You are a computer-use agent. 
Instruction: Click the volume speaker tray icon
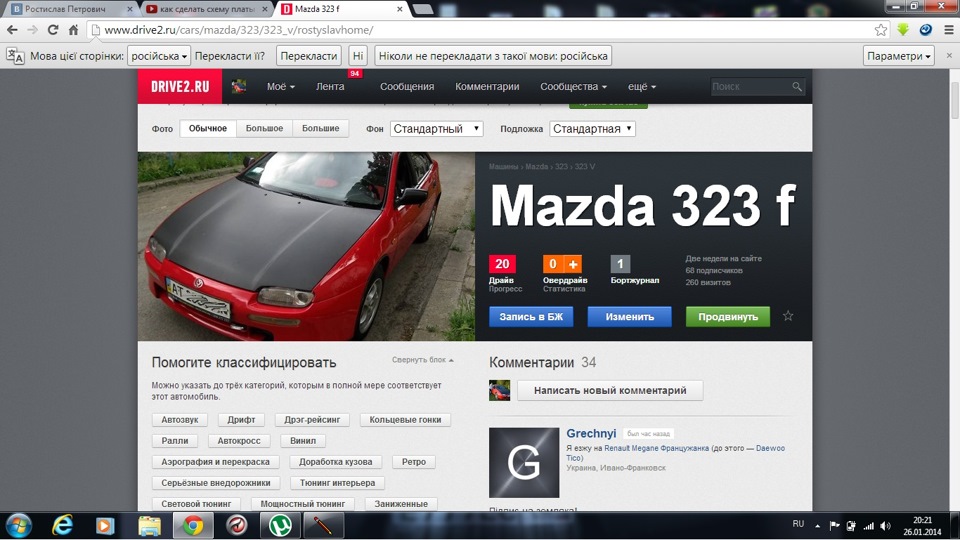[x=885, y=525]
